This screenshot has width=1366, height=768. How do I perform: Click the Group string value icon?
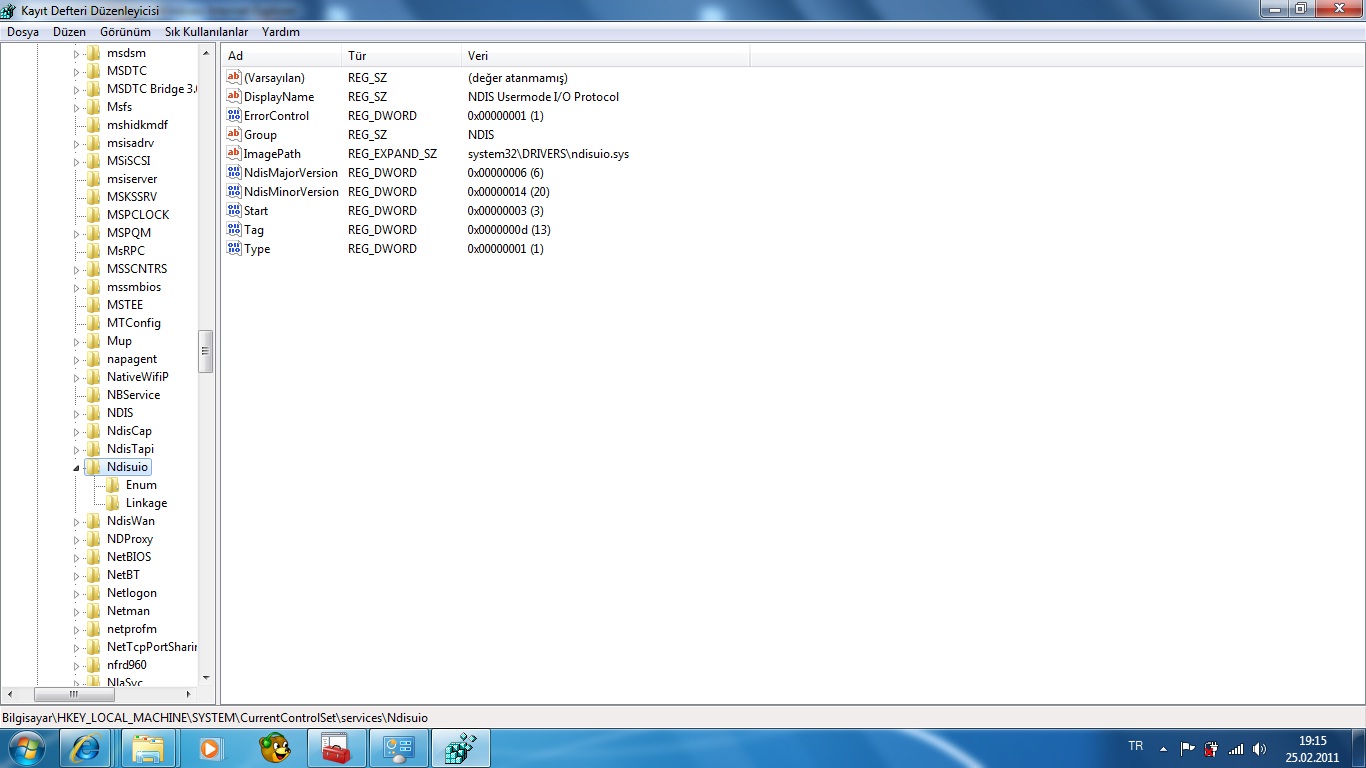coord(234,135)
